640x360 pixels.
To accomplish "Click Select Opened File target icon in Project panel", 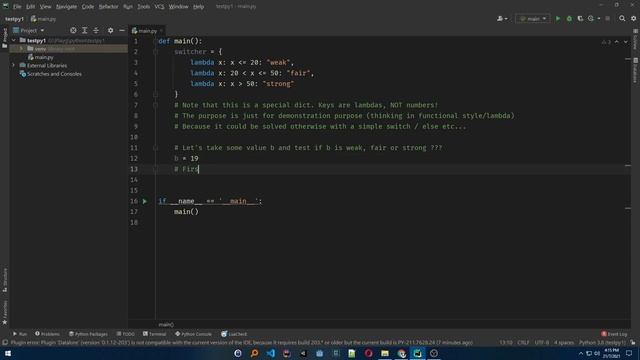I will tap(73, 30).
